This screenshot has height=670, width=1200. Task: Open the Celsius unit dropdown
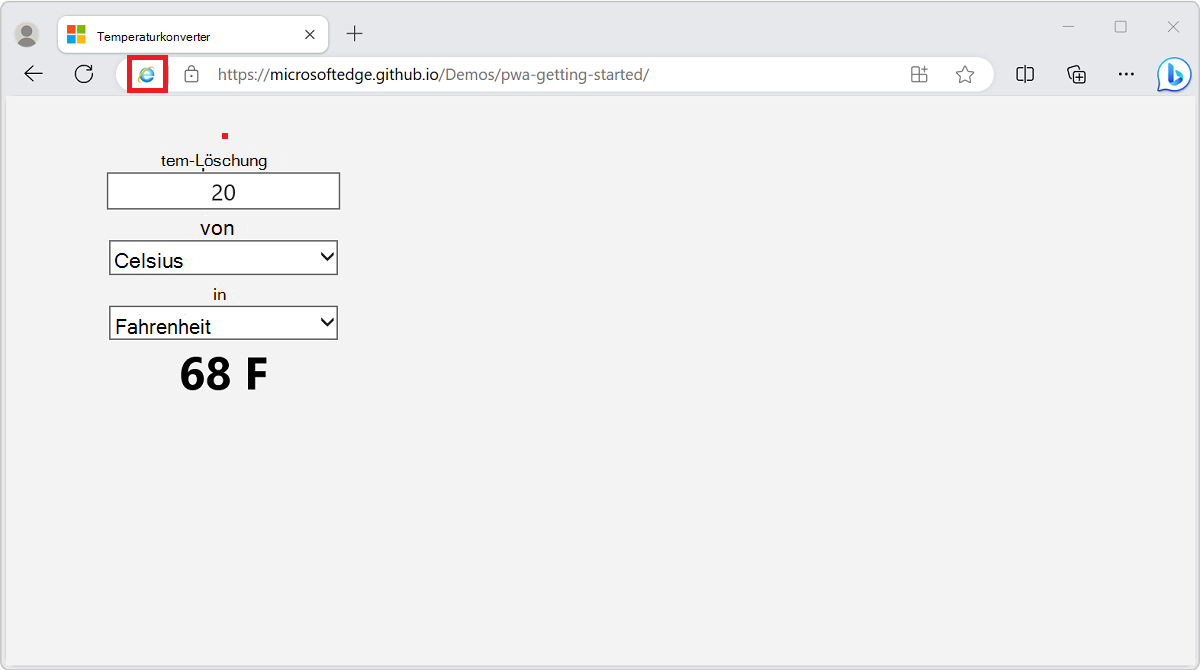[222, 257]
